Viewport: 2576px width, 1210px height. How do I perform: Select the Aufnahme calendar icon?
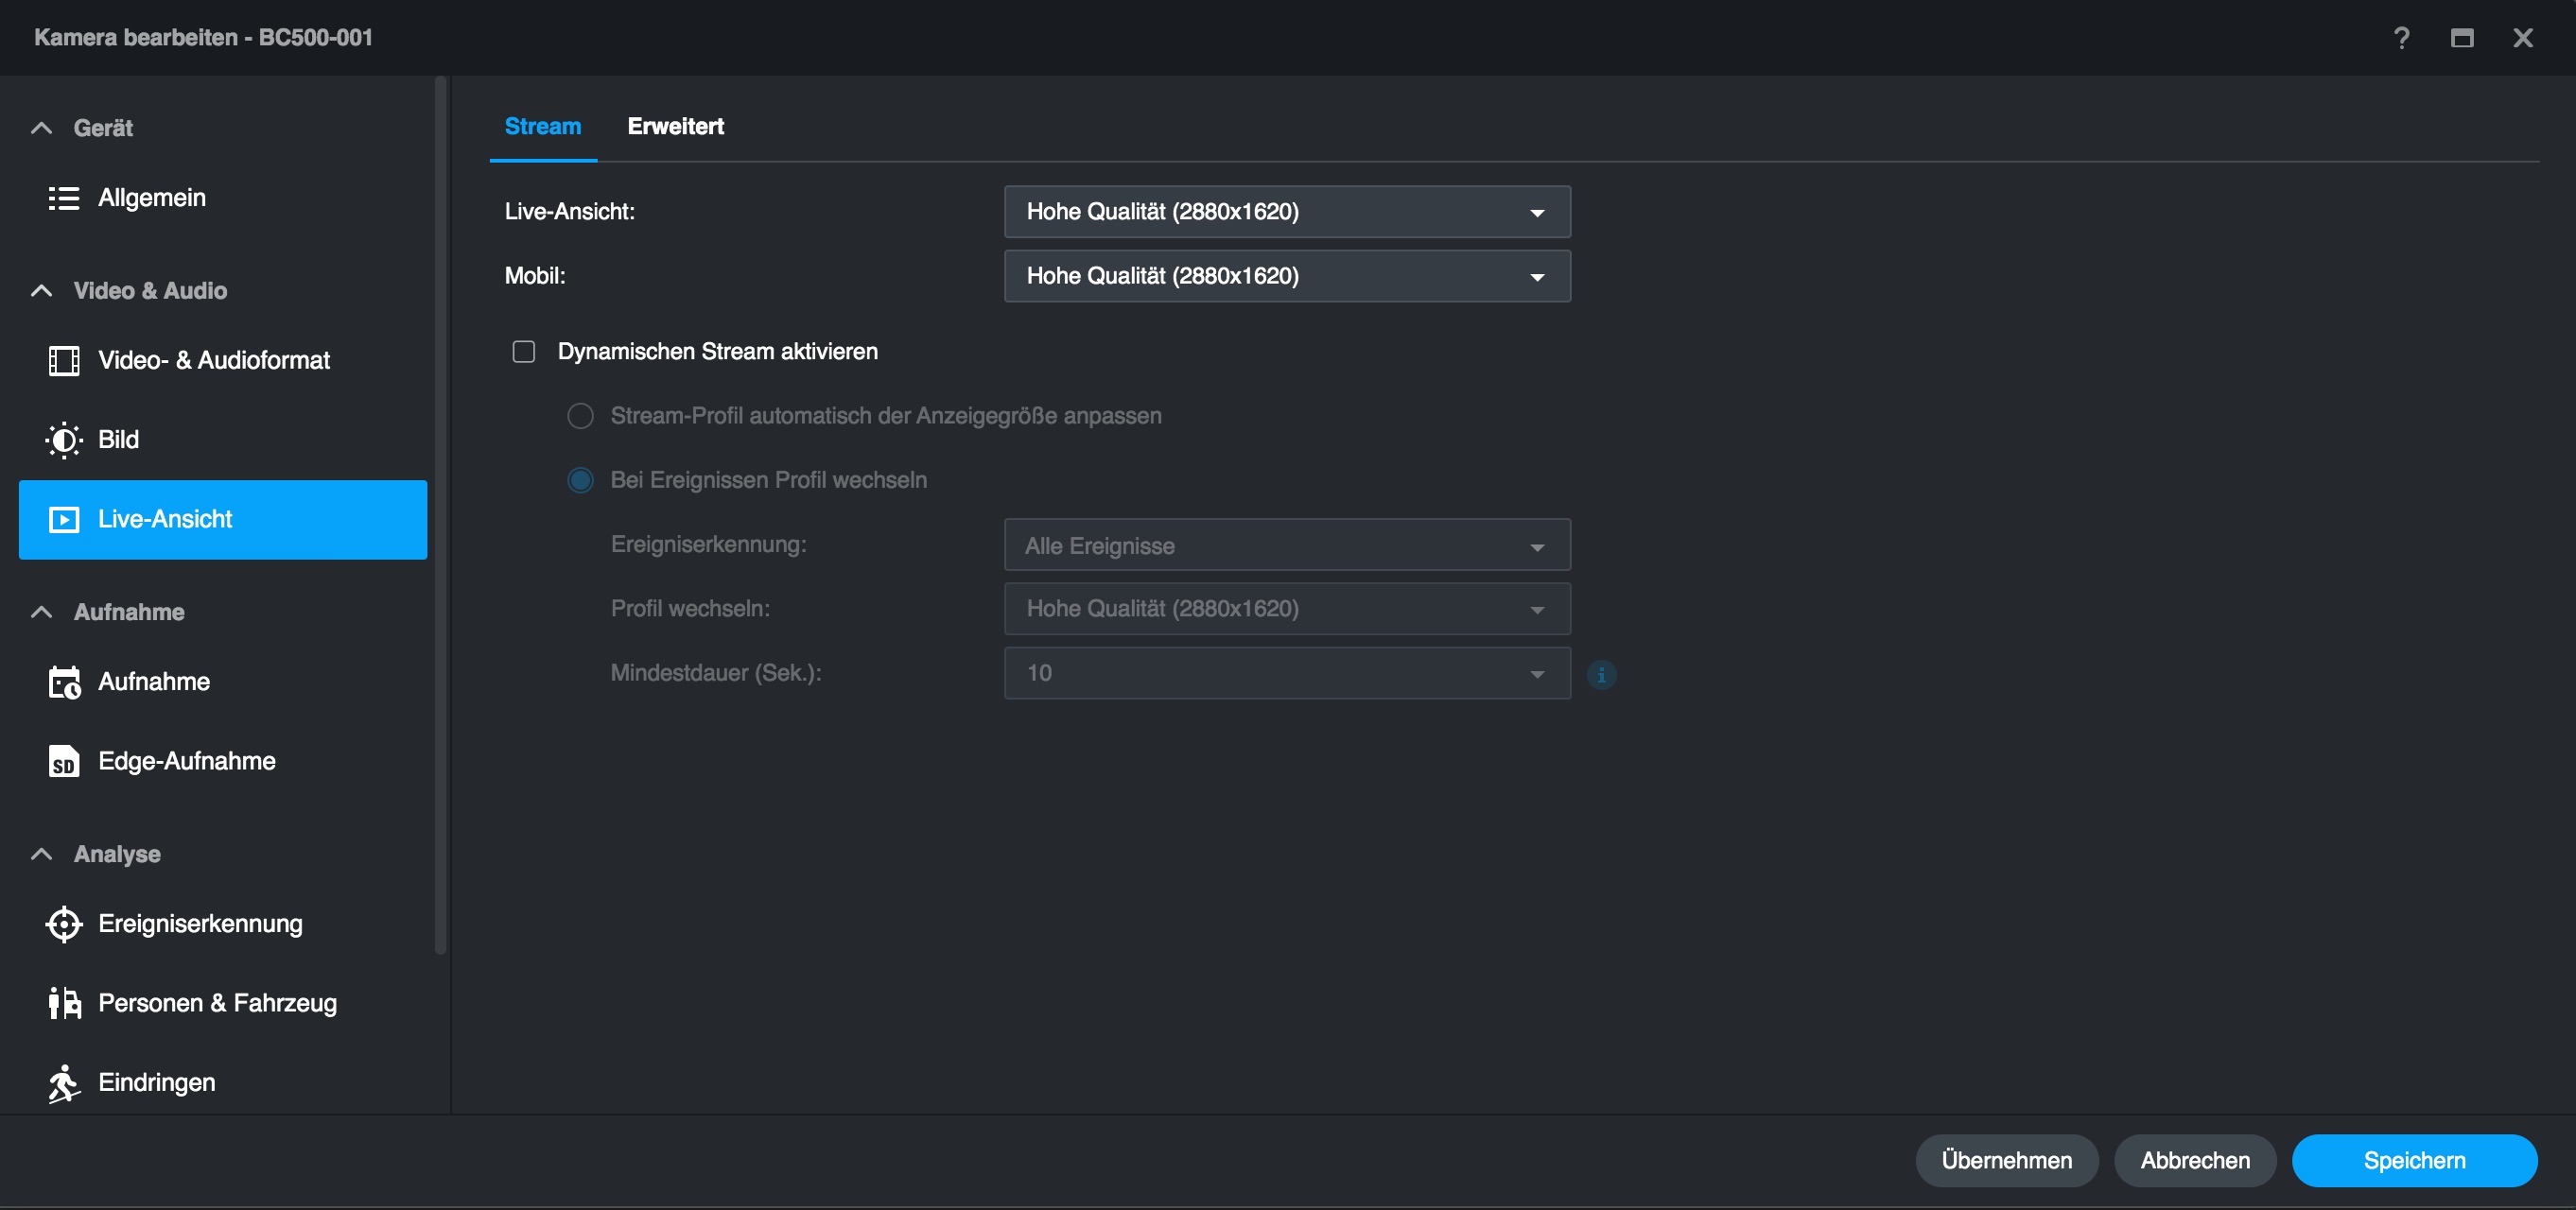(x=64, y=682)
